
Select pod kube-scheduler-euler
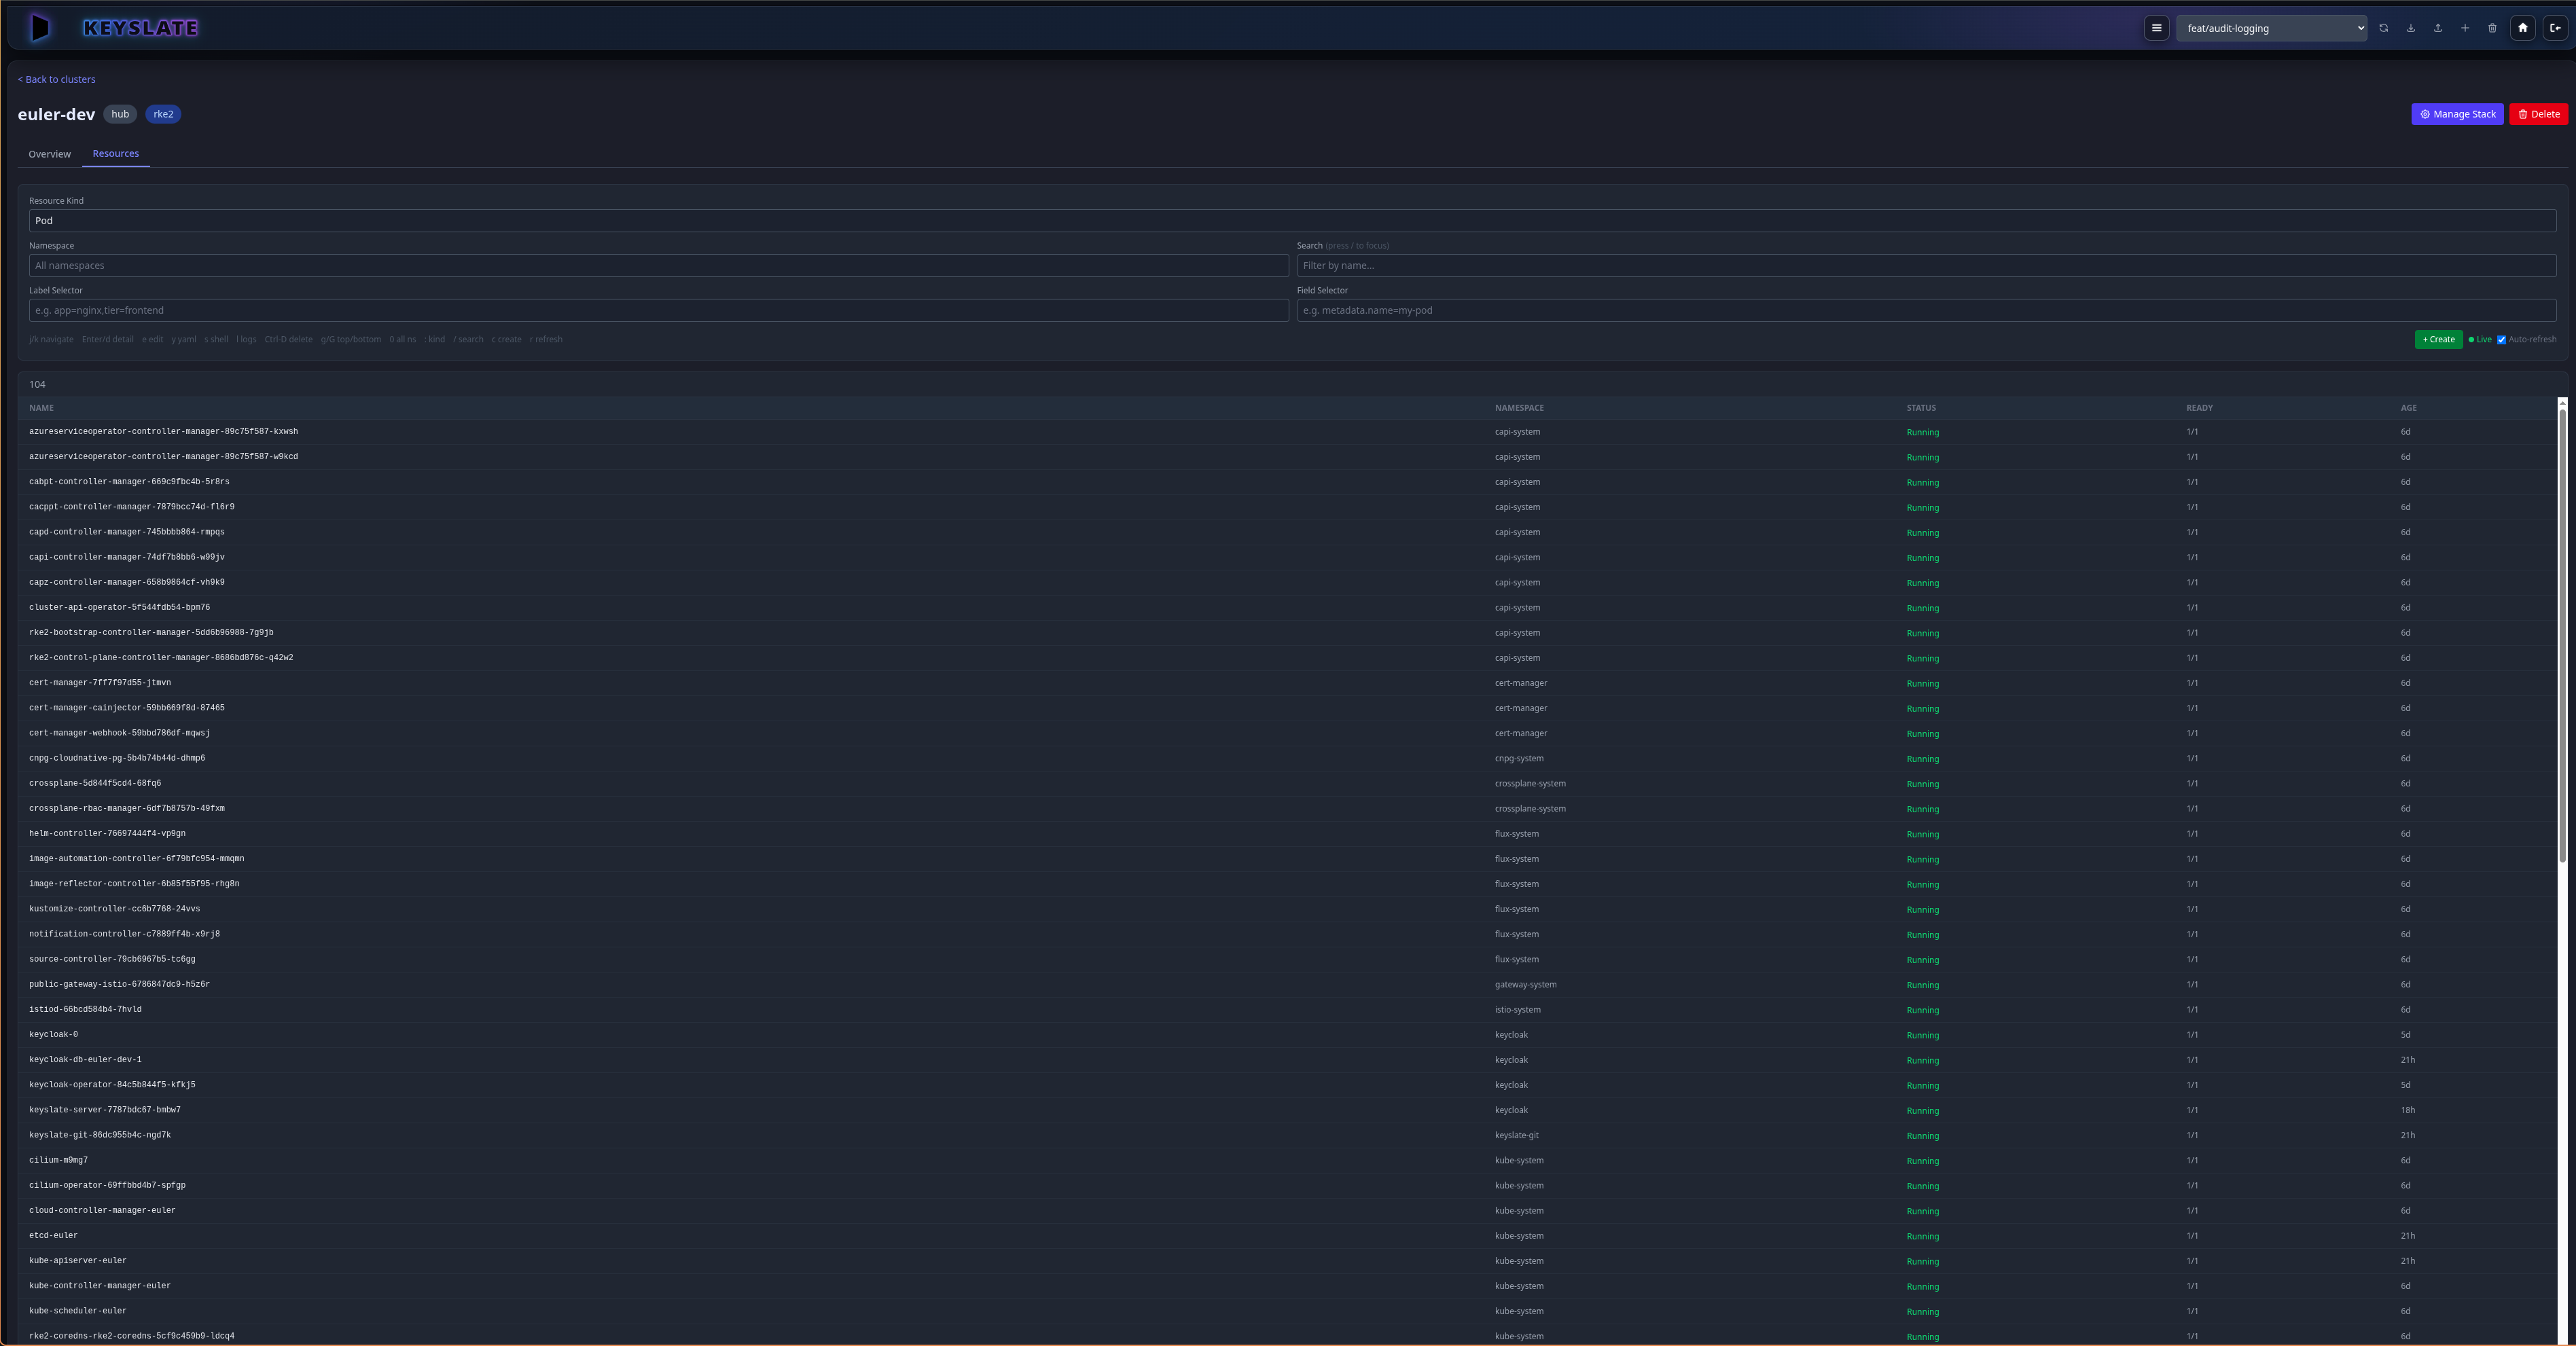coord(1287,1311)
